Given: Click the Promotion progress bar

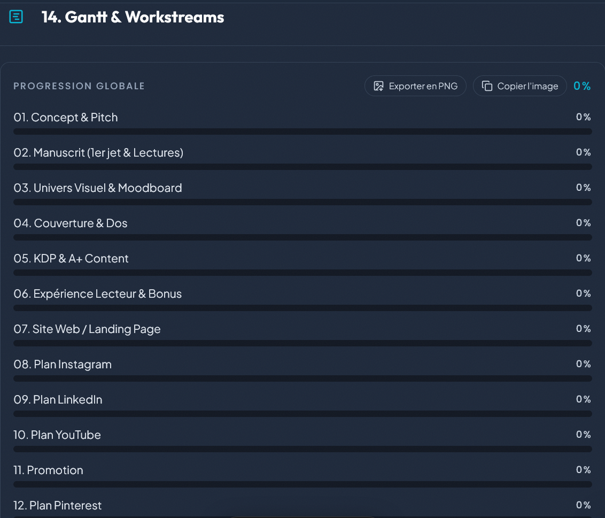Looking at the screenshot, I should (x=302, y=484).
